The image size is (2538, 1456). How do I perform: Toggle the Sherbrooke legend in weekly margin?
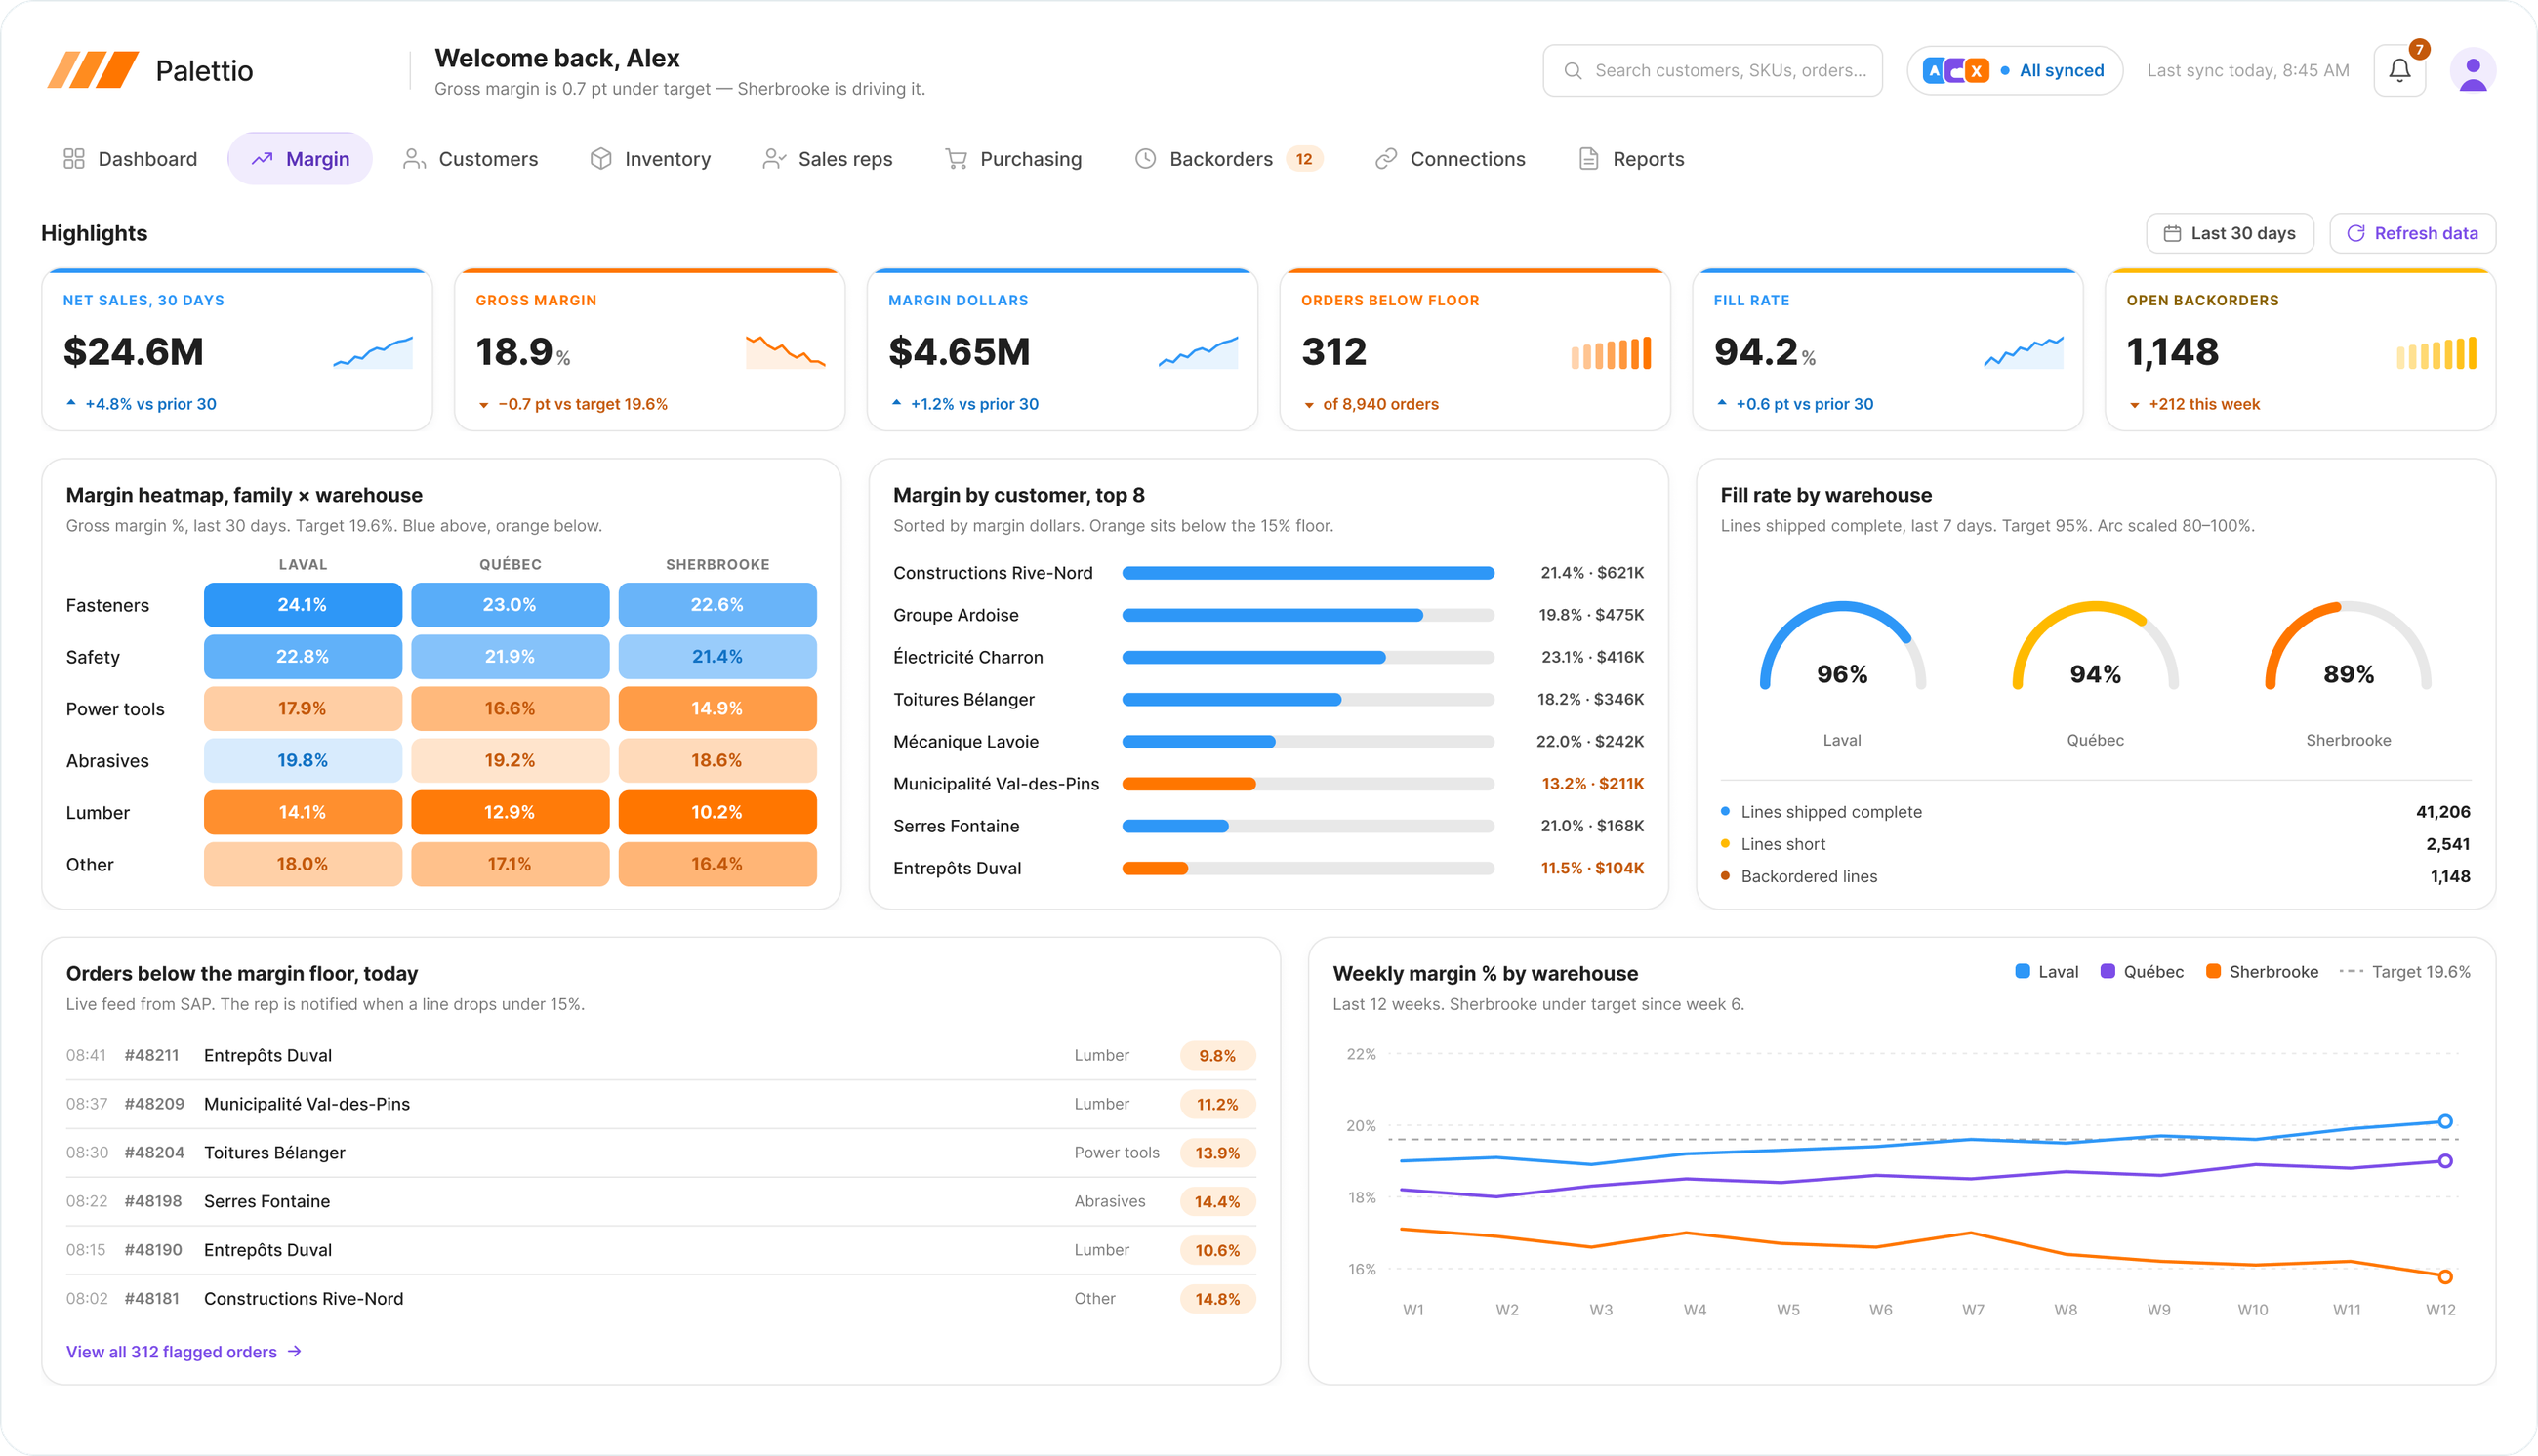[2261, 971]
